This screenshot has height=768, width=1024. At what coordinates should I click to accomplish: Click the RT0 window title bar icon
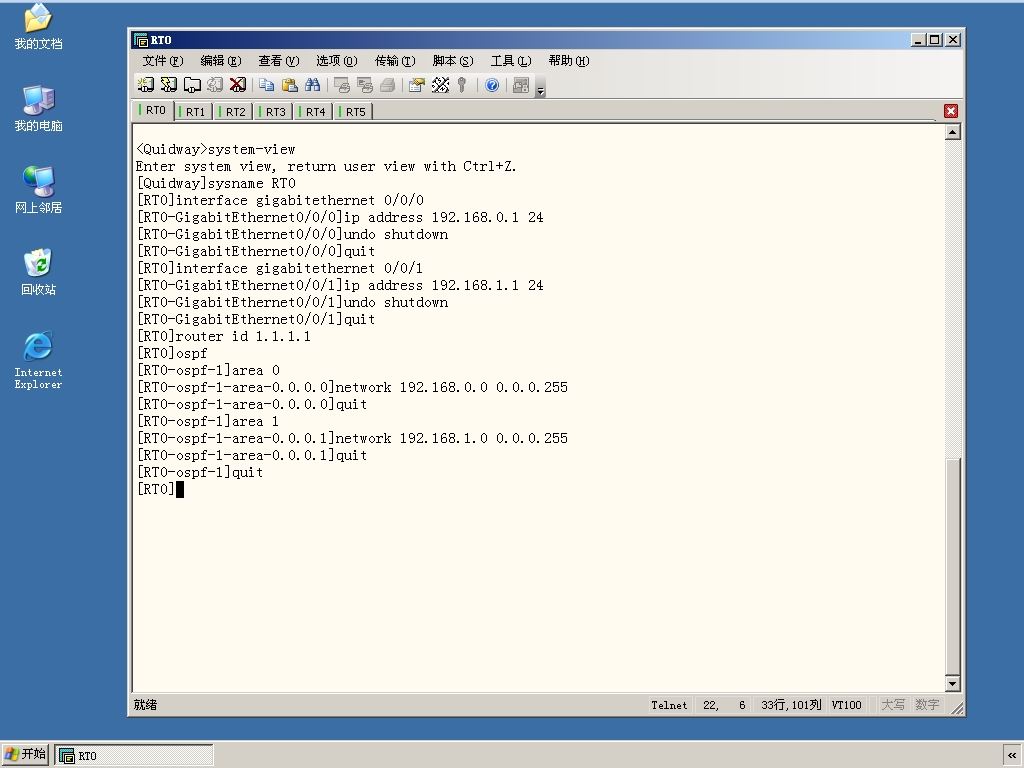[x=140, y=40]
